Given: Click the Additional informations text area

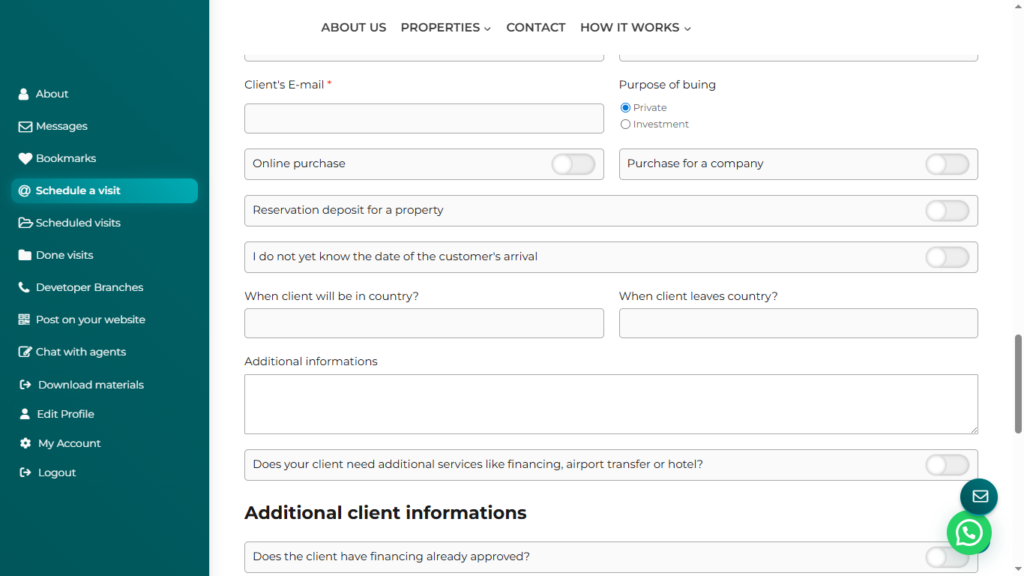Looking at the screenshot, I should point(610,404).
